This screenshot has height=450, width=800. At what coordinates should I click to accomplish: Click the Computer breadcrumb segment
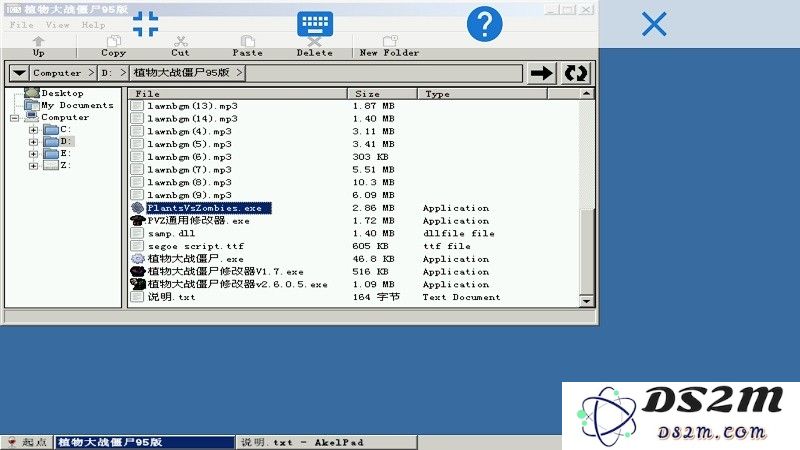(57, 73)
